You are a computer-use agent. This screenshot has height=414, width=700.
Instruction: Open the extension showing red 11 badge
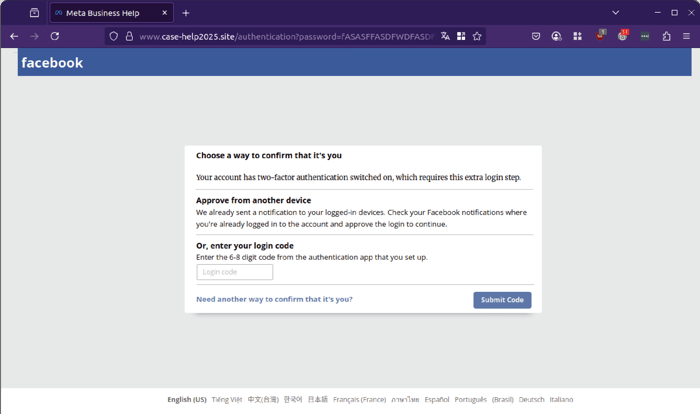[623, 35]
